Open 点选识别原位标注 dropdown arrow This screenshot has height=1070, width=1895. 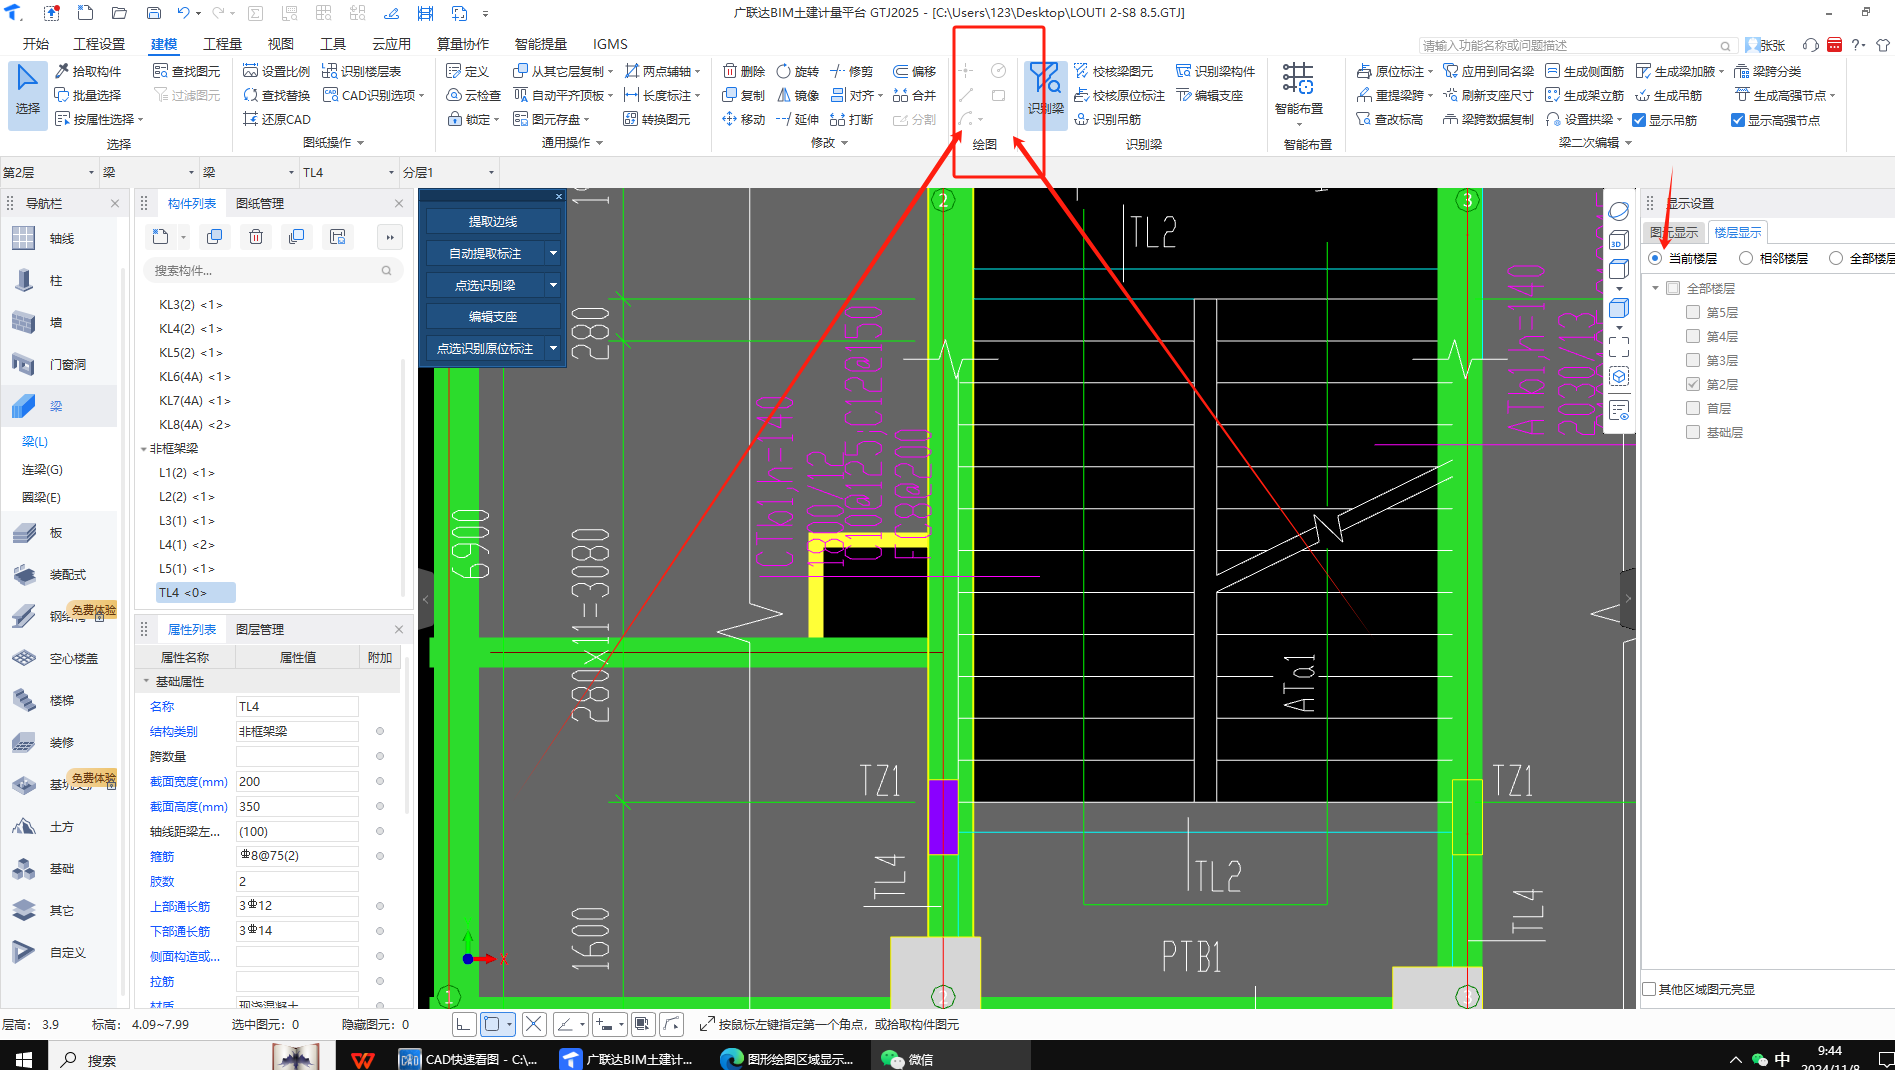click(x=553, y=348)
